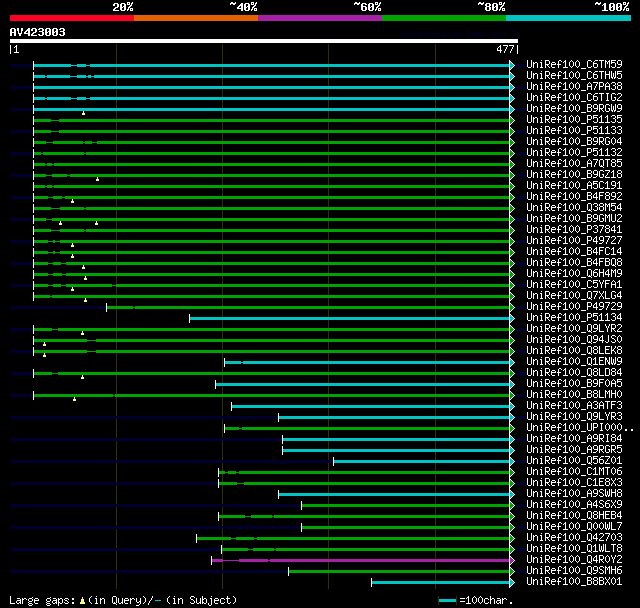Click the cyan 100char scale bar legend
Viewport: 640px width, 608px height.
[x=448, y=600]
